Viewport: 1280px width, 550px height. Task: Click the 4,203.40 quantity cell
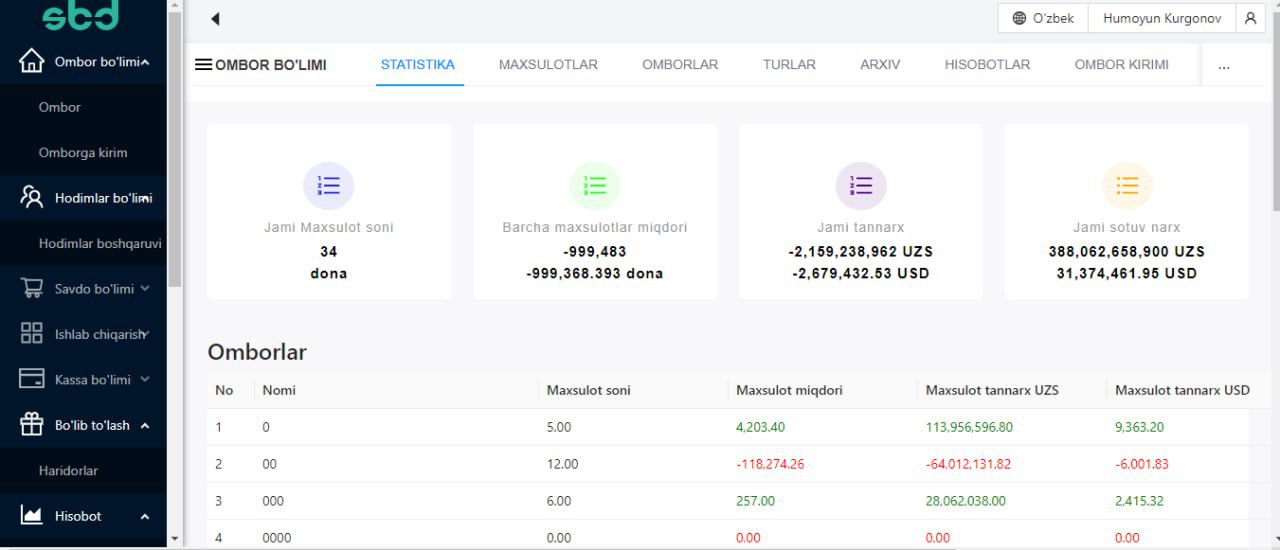tap(760, 427)
